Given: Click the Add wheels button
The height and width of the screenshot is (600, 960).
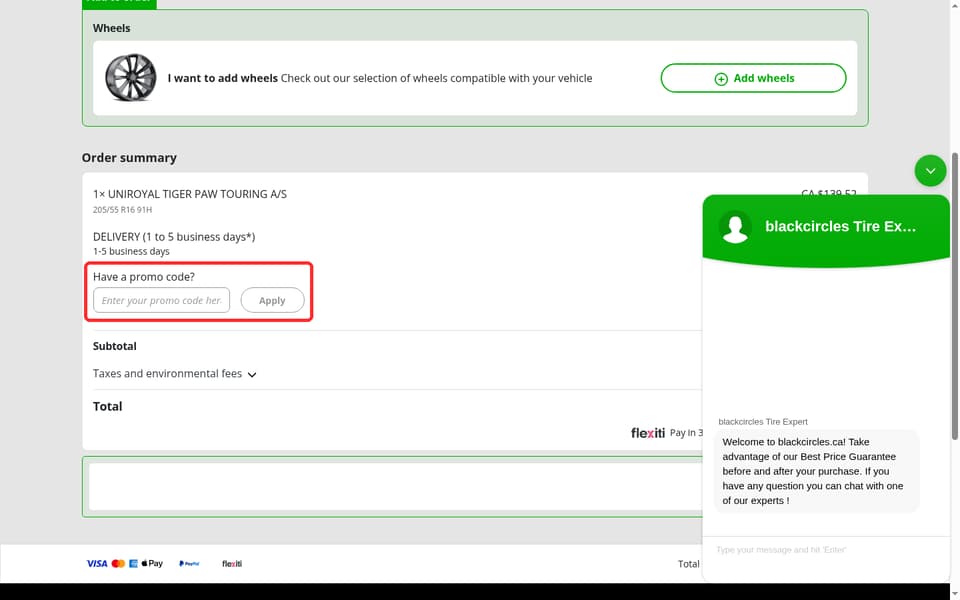Looking at the screenshot, I should [753, 78].
